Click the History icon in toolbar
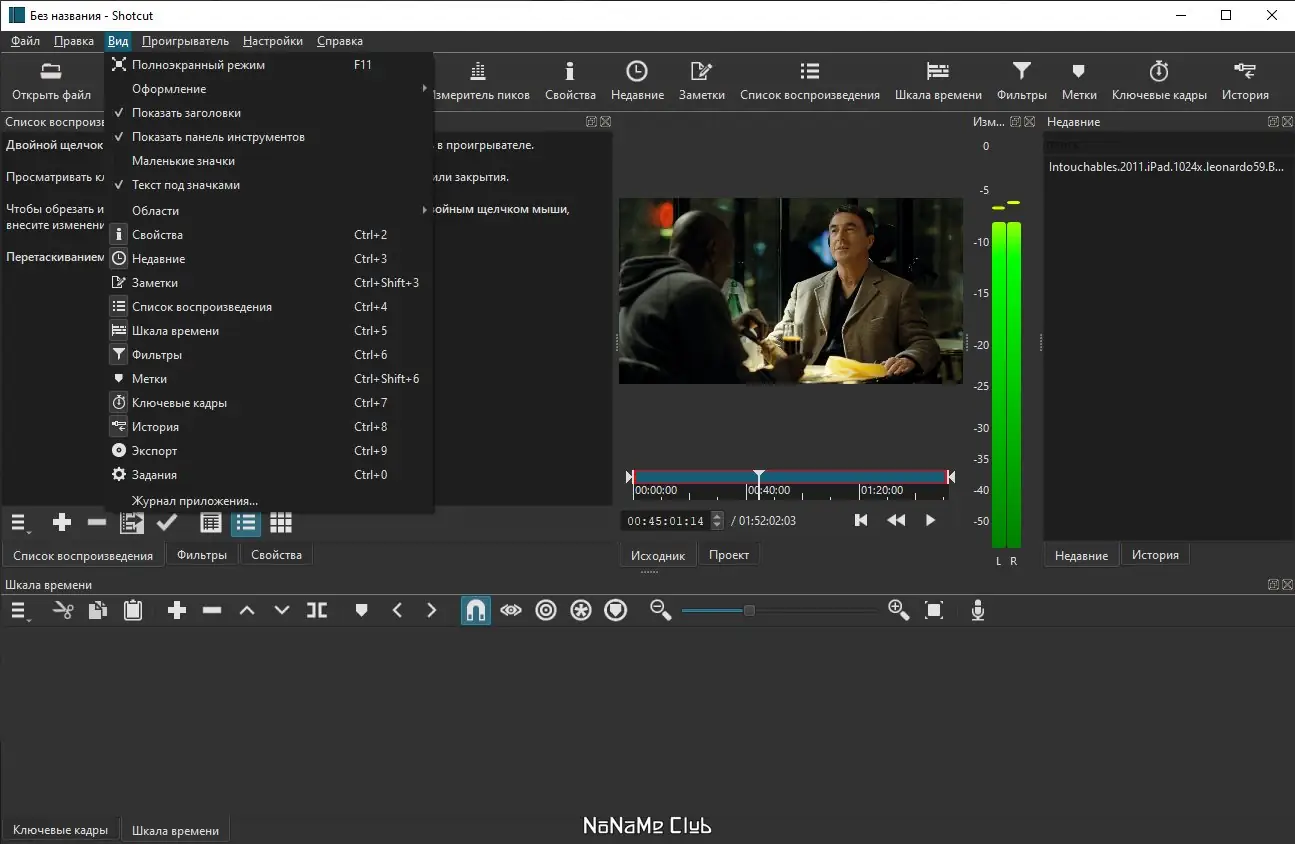 pos(1244,72)
